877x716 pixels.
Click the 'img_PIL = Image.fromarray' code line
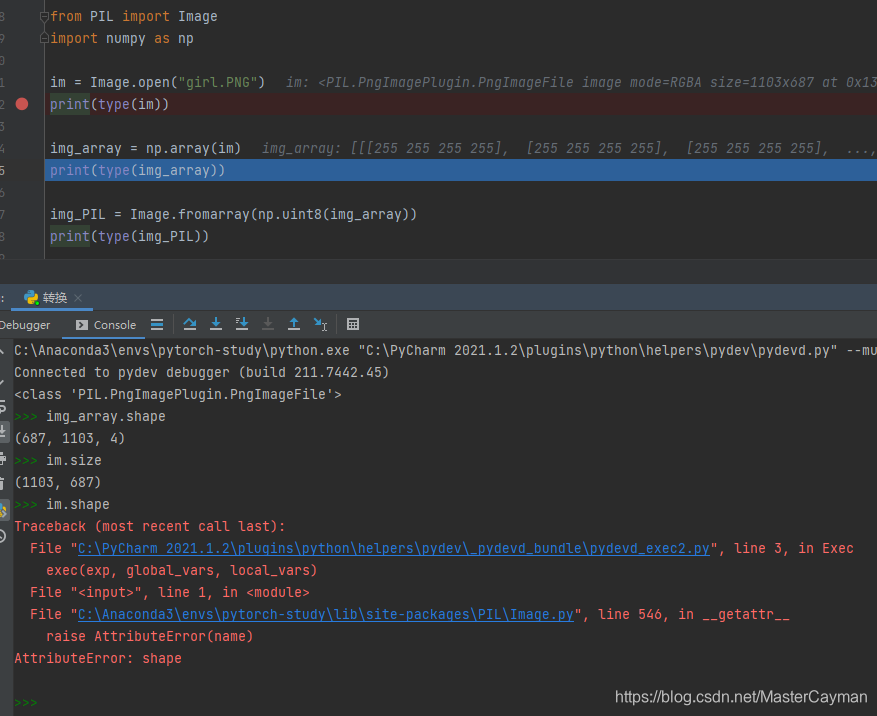tap(233, 214)
